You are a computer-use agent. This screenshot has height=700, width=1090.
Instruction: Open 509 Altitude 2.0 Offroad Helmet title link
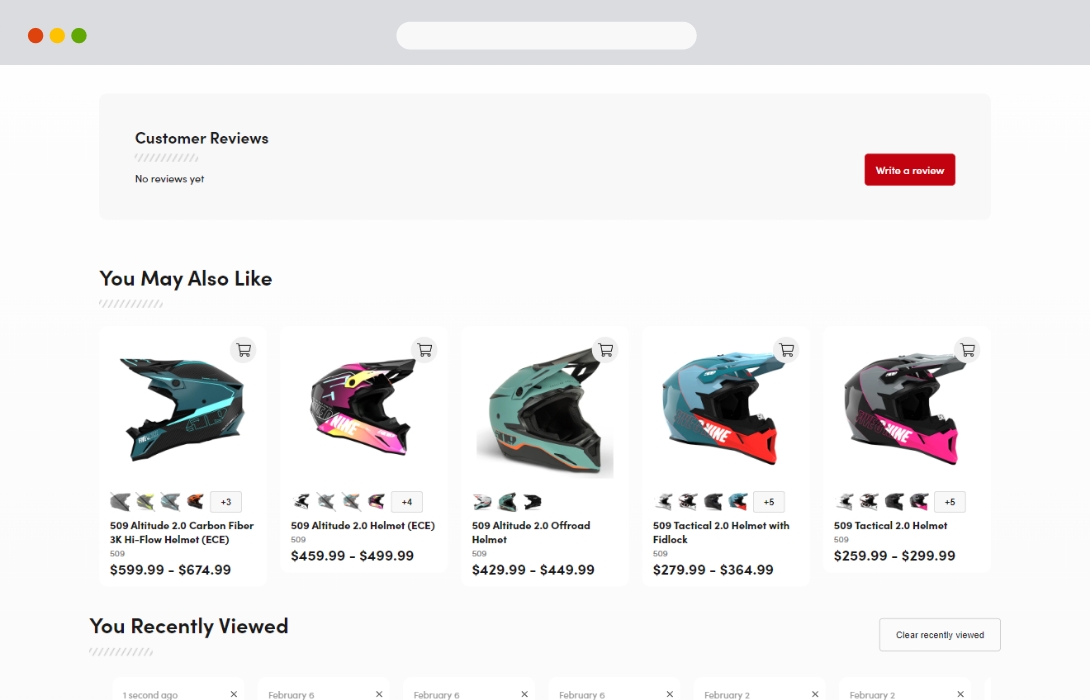click(x=531, y=532)
